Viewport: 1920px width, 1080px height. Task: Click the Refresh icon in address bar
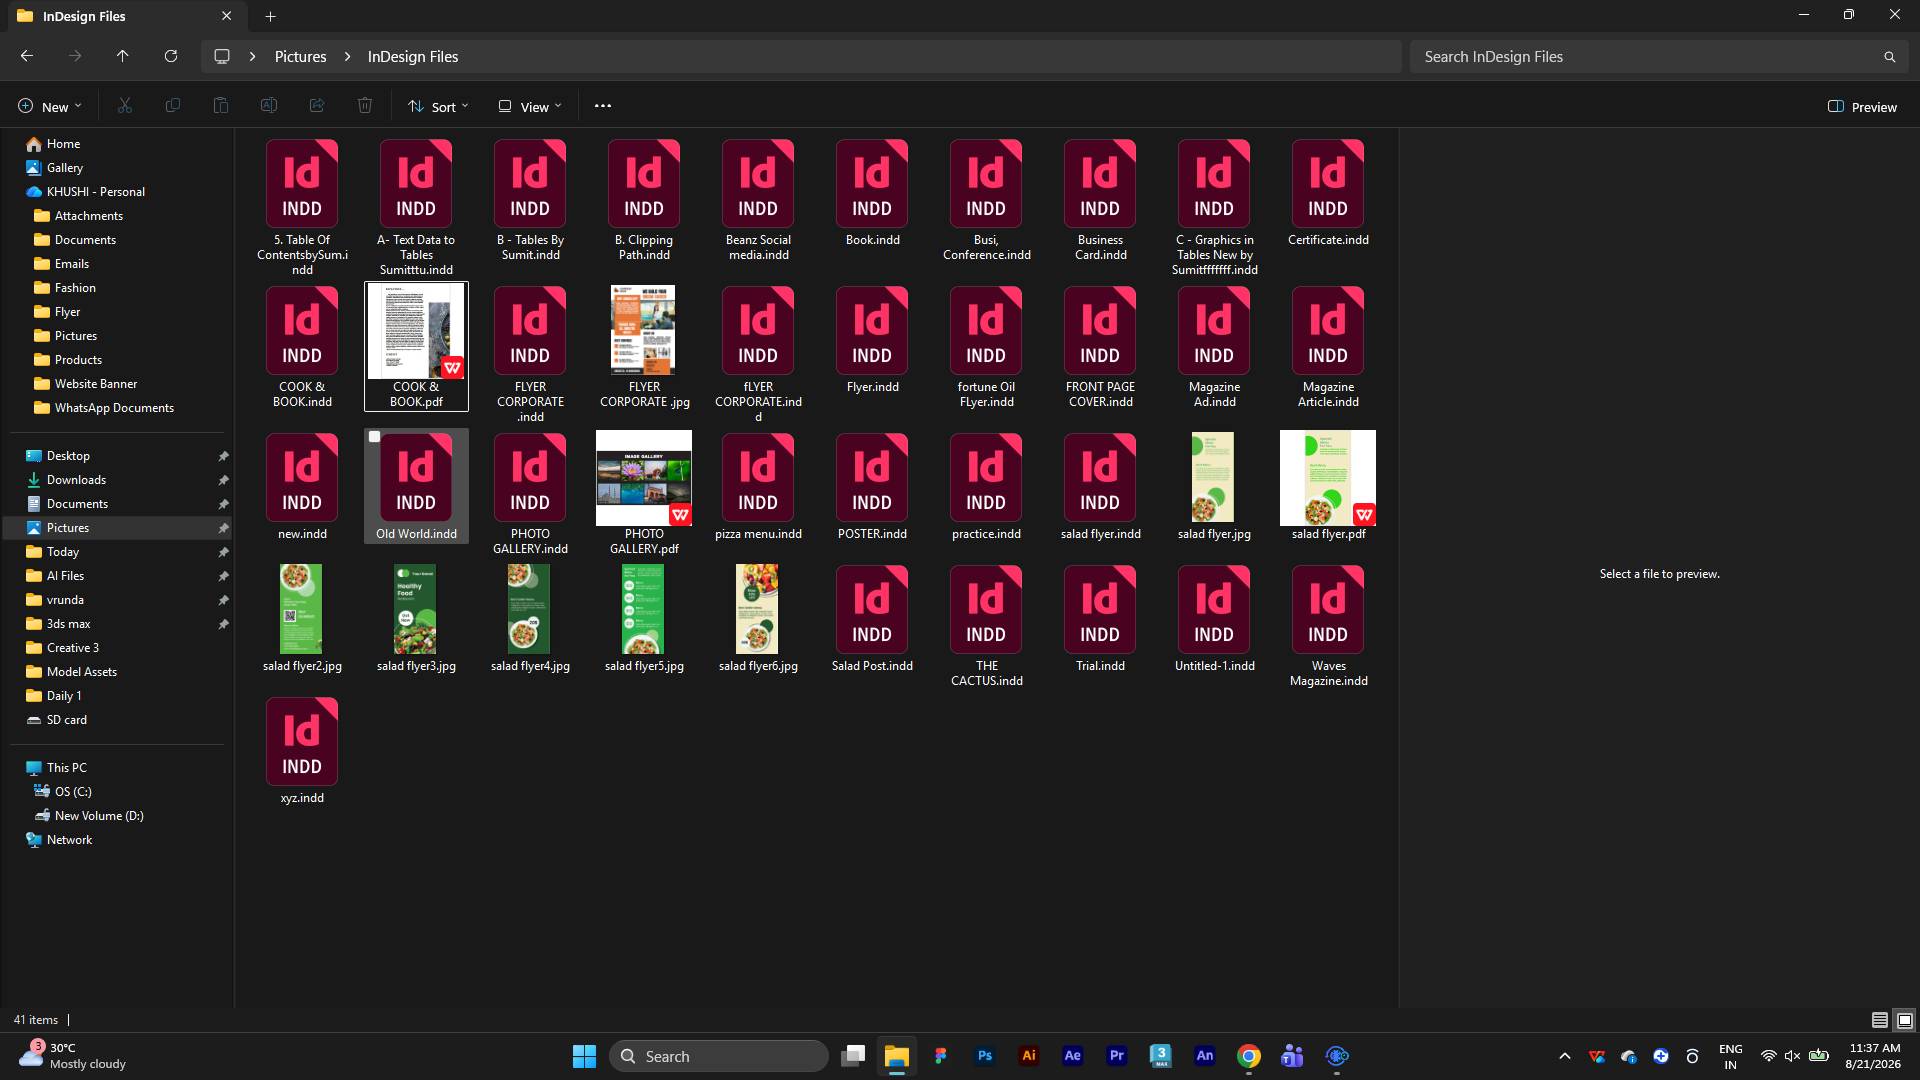tap(171, 57)
